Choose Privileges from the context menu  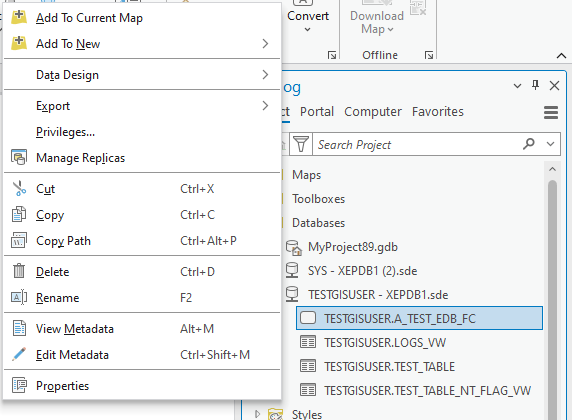(x=65, y=132)
